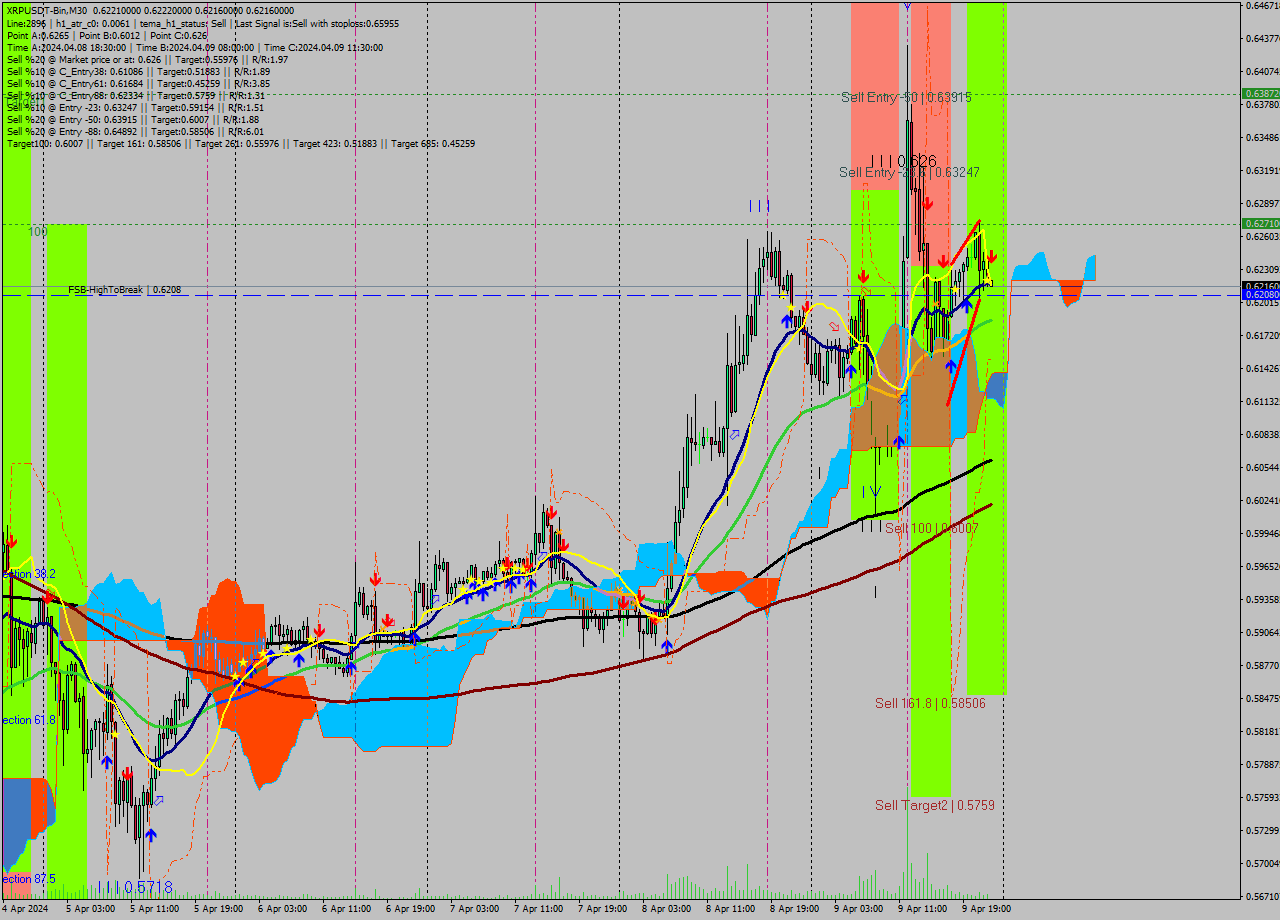This screenshot has width=1280, height=920.
Task: Click the 5 Apr 11:00 time label
Action: coord(154,909)
